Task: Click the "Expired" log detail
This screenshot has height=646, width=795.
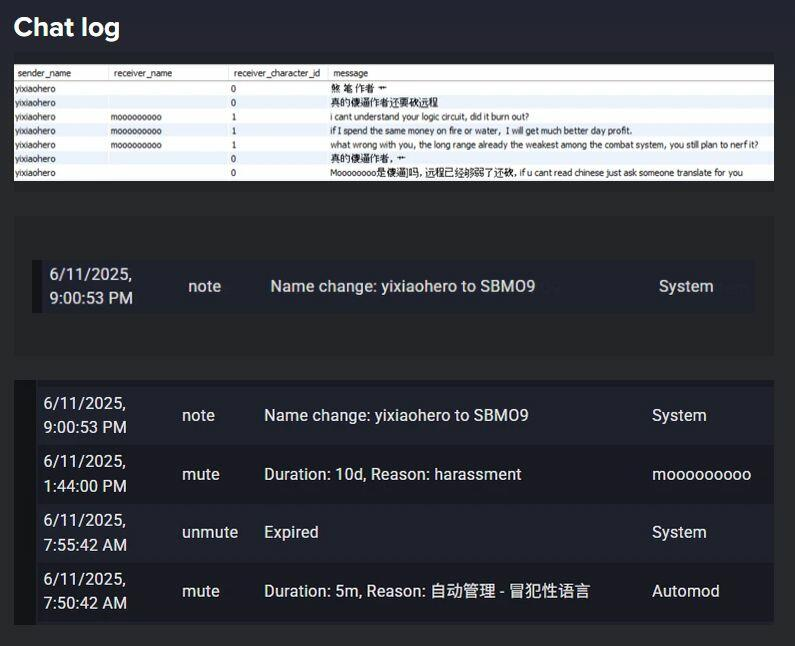Action: coord(291,532)
